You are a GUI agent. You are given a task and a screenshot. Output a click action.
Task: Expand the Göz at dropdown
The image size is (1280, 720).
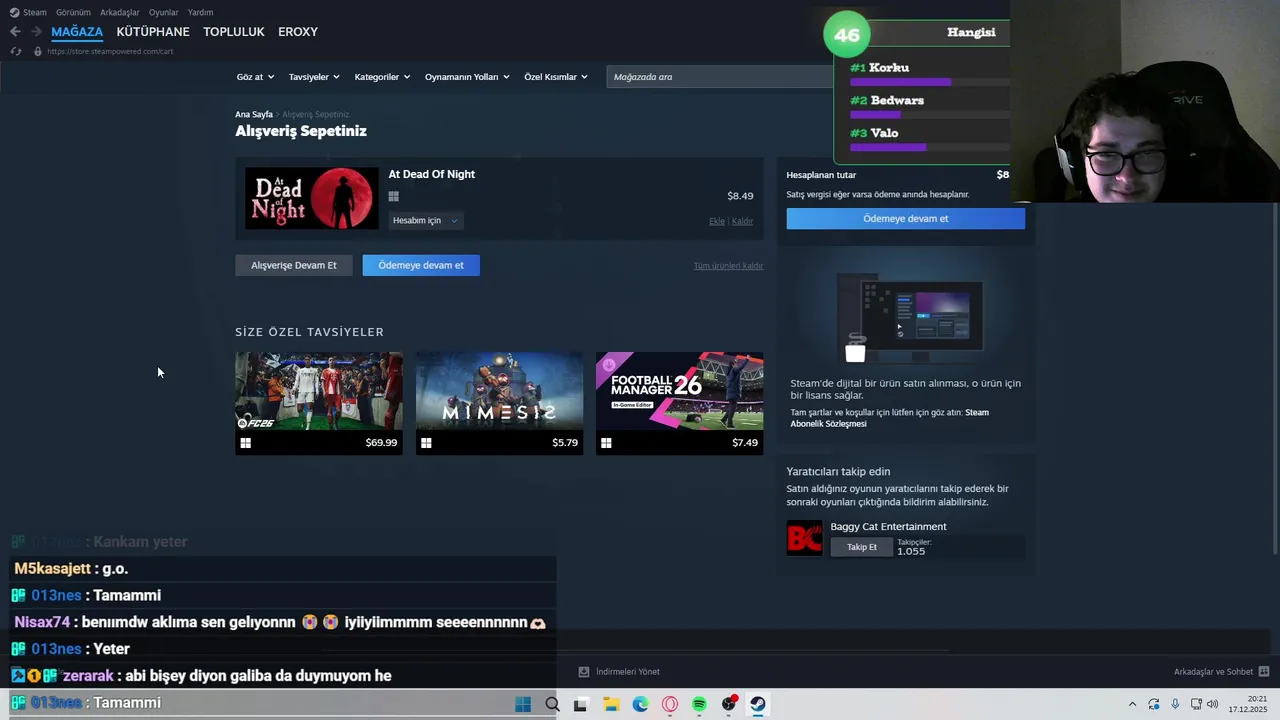click(255, 77)
